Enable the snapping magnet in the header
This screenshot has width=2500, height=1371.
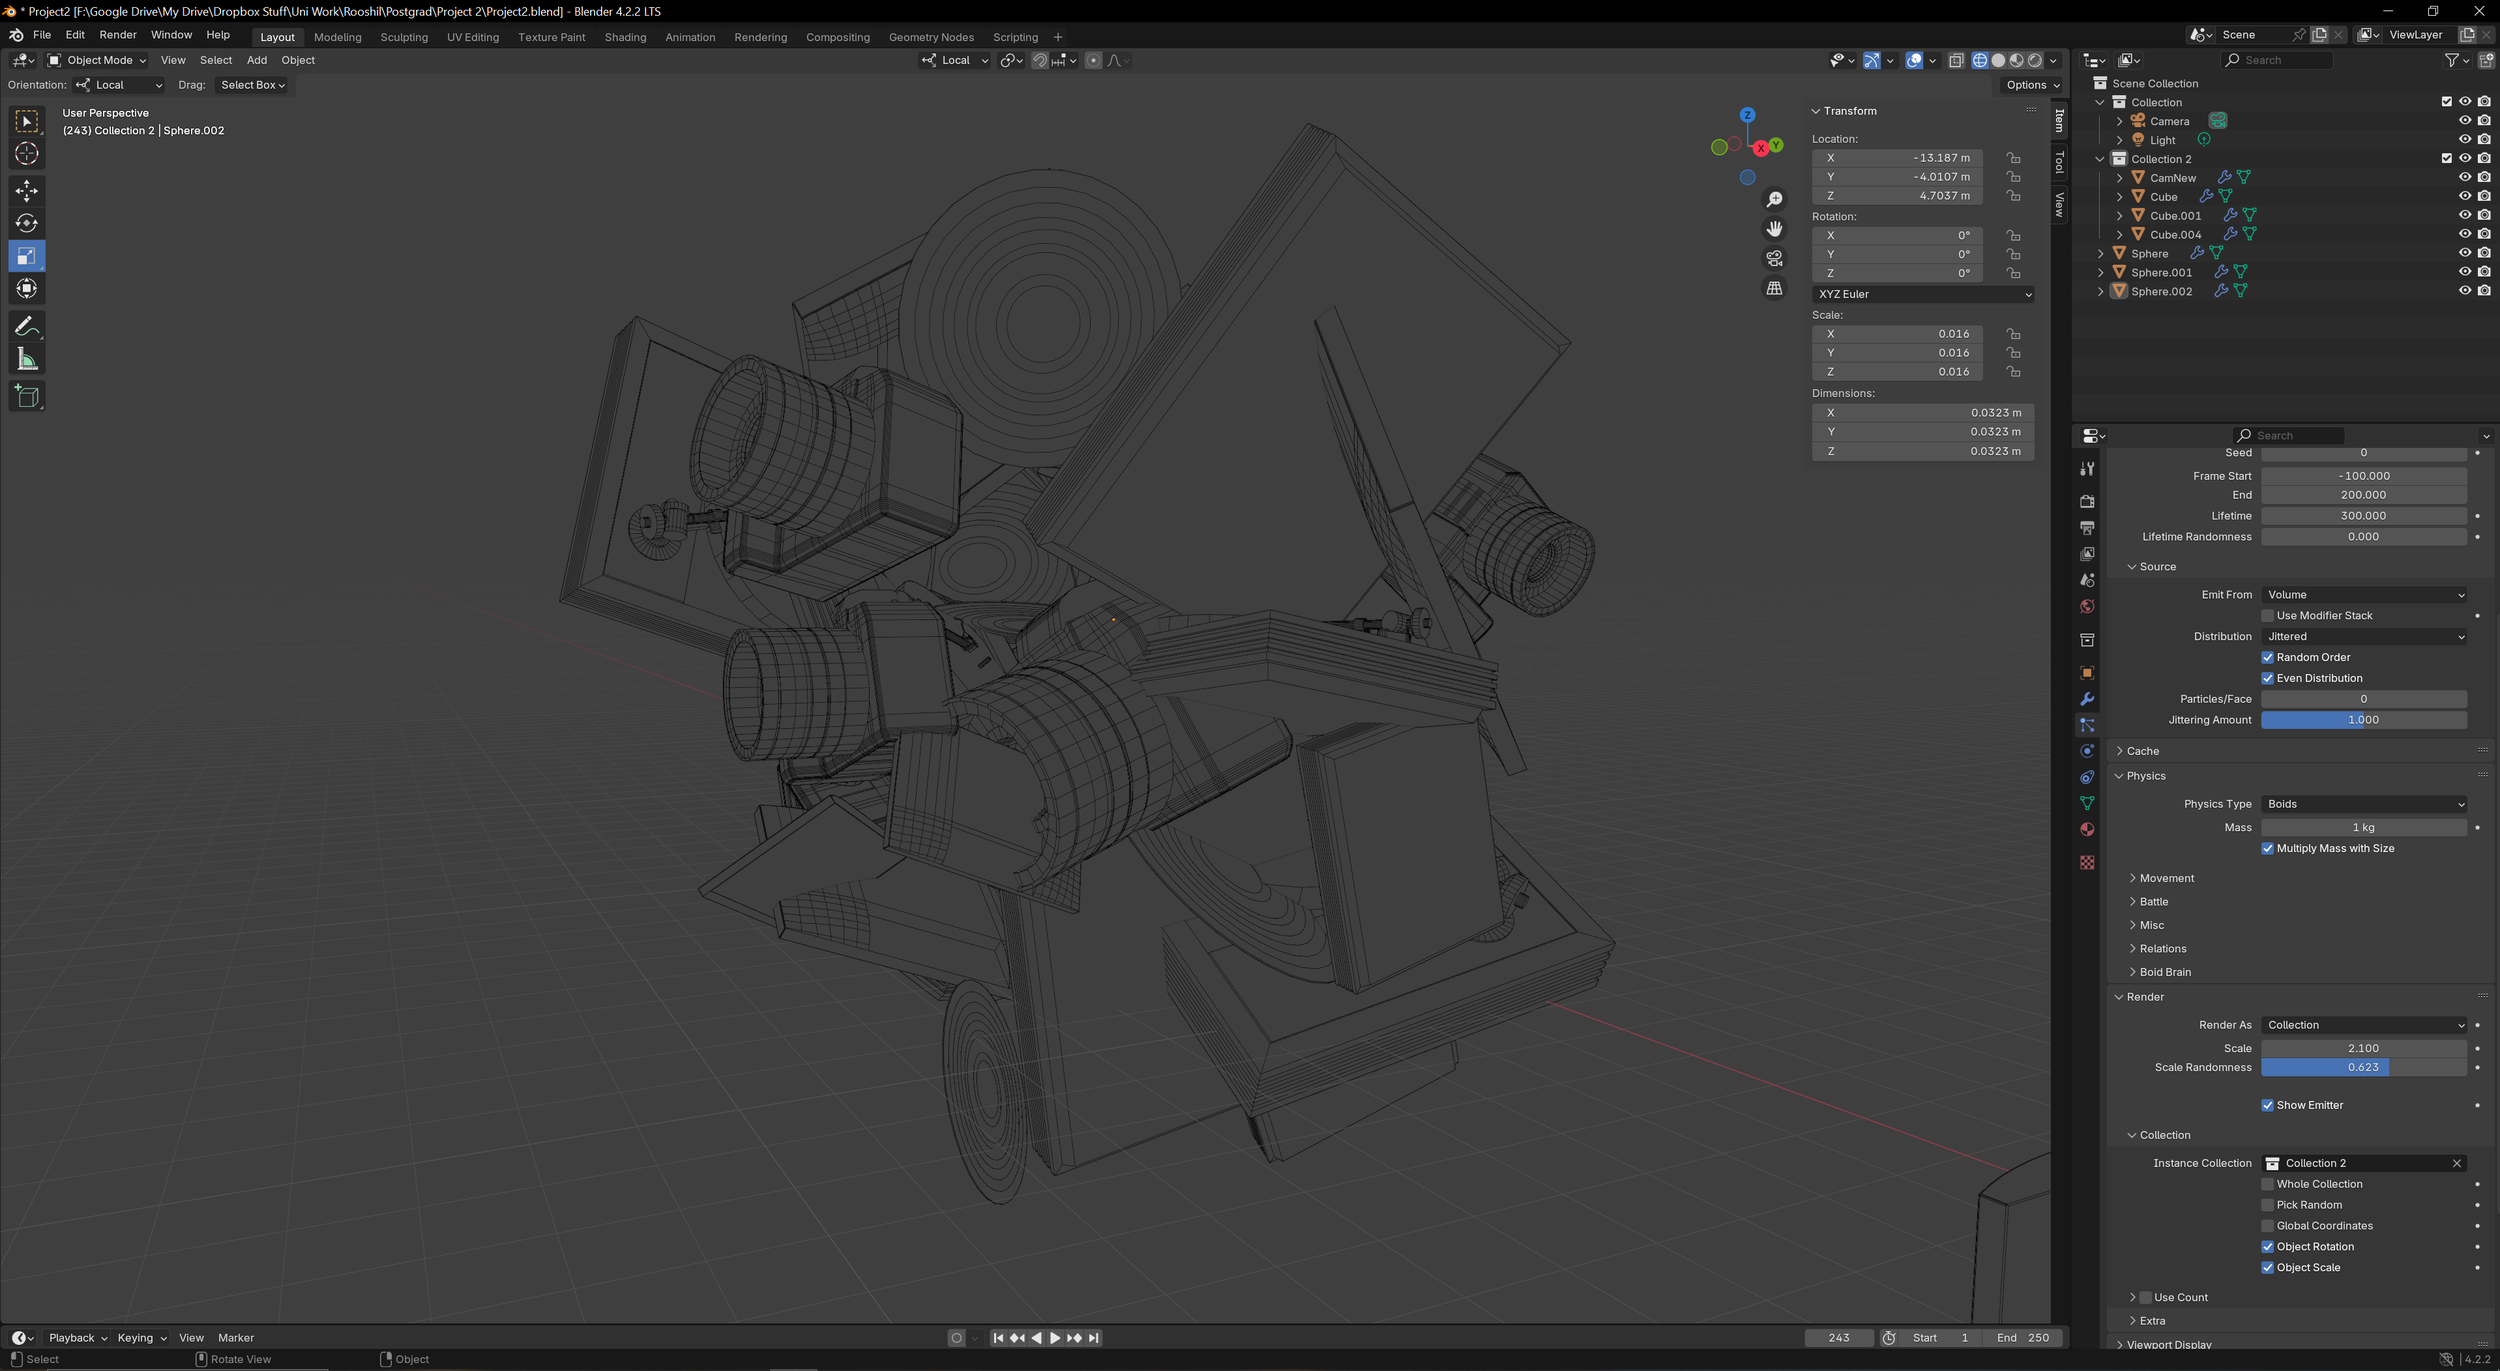click(x=1040, y=60)
